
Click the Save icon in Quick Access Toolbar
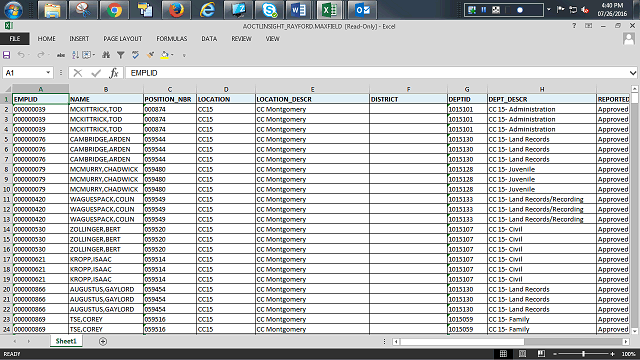7,55
